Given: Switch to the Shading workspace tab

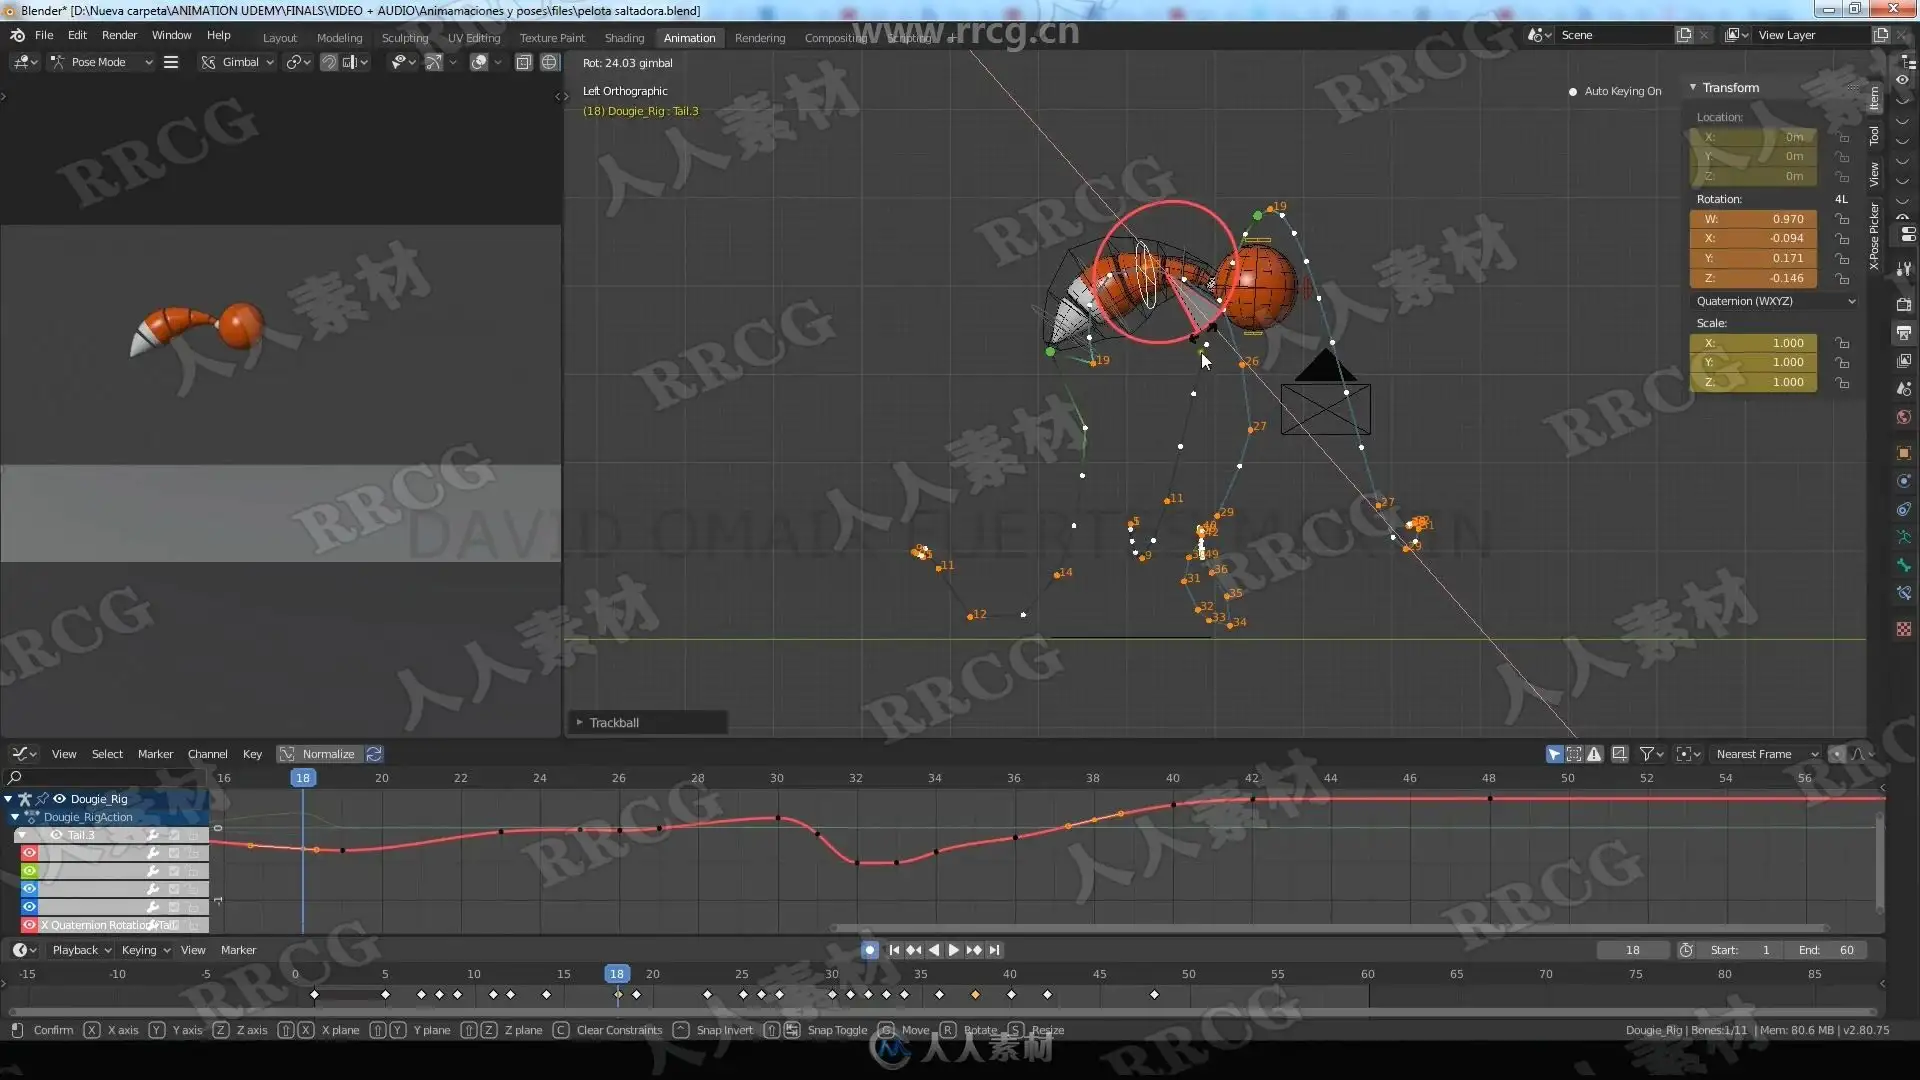Looking at the screenshot, I should coord(624,38).
